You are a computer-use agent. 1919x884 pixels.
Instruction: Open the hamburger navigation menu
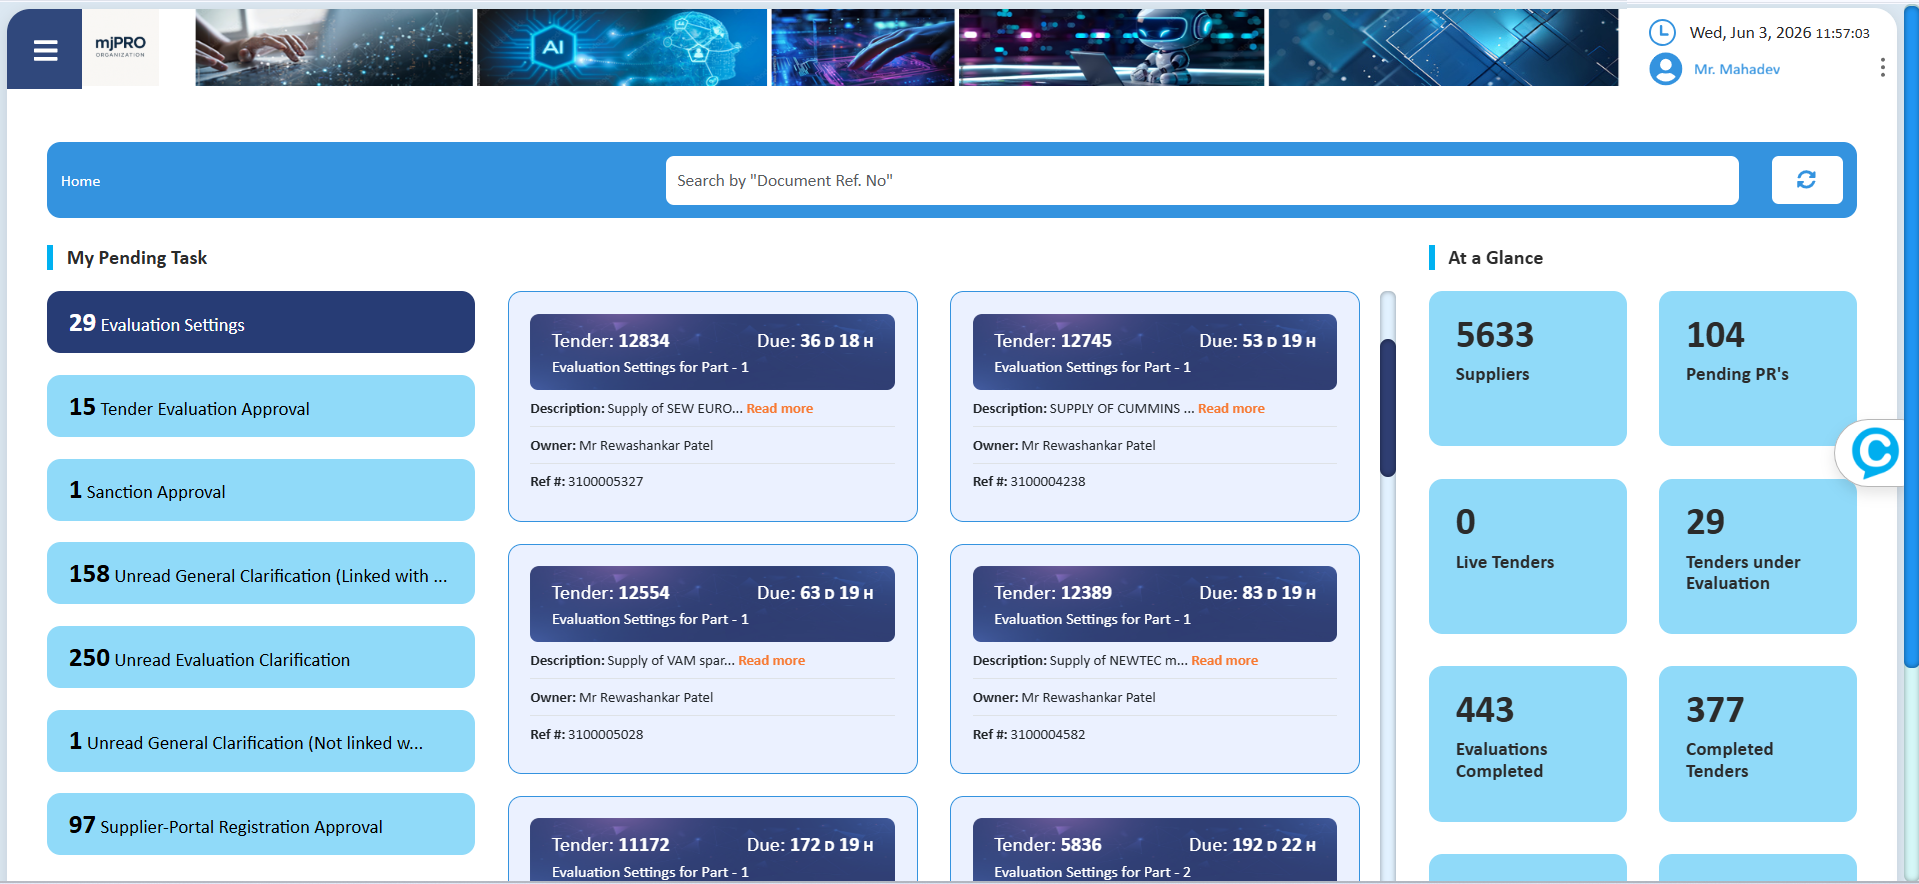45,50
